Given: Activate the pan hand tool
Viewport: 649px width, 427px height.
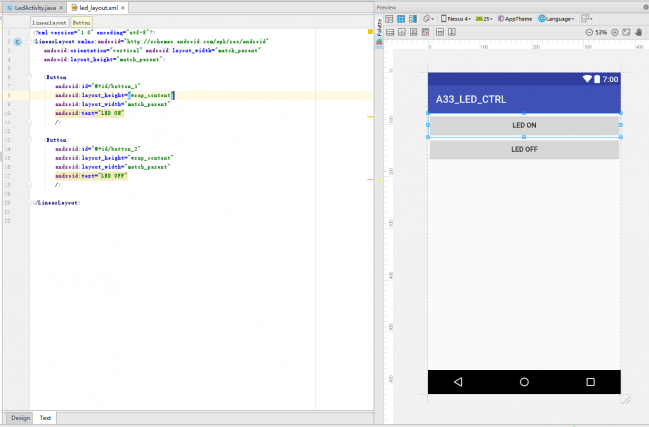Looking at the screenshot, I should [639, 32].
